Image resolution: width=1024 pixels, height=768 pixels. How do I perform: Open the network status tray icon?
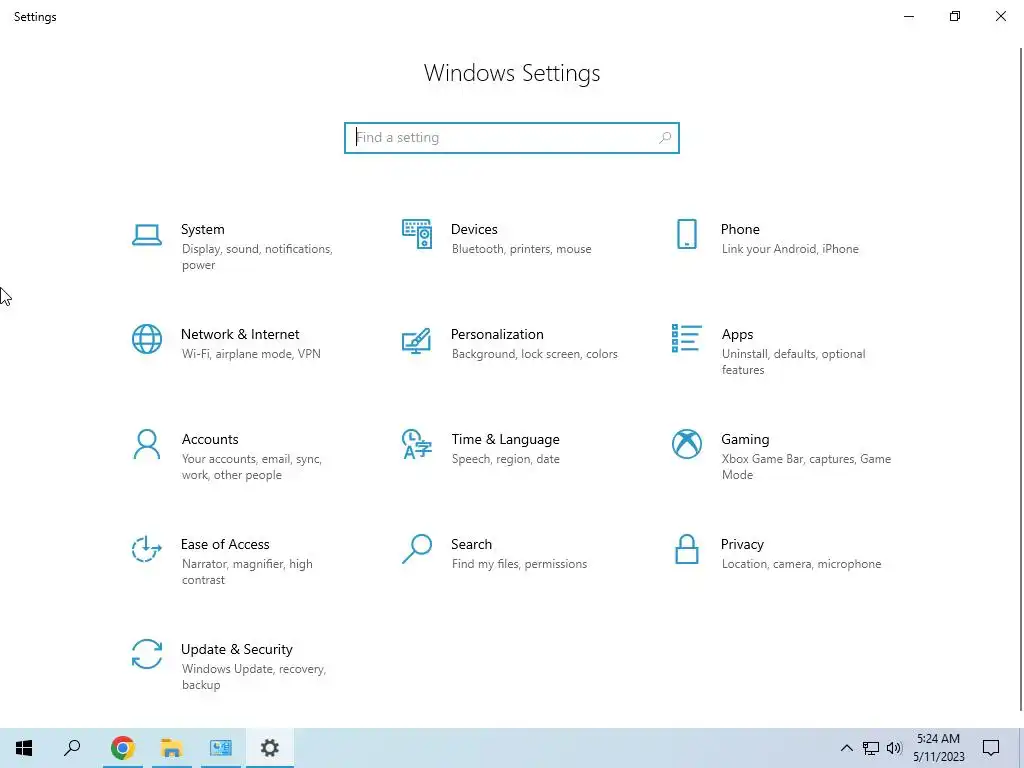click(x=871, y=748)
